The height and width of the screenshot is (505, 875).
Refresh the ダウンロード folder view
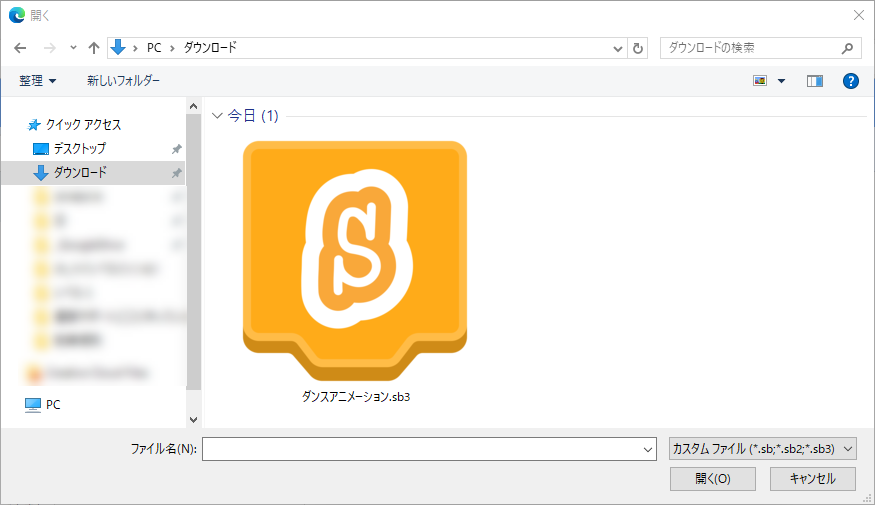(x=639, y=48)
